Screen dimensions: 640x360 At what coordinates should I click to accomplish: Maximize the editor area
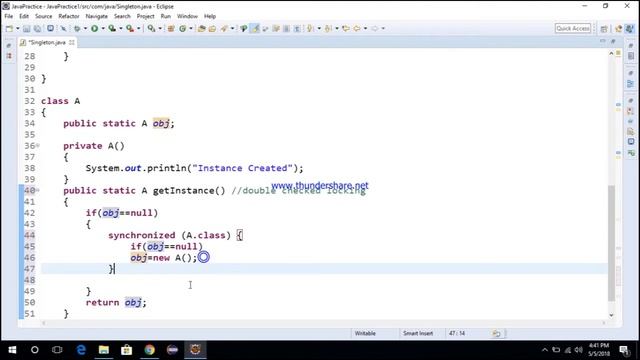(x=613, y=41)
